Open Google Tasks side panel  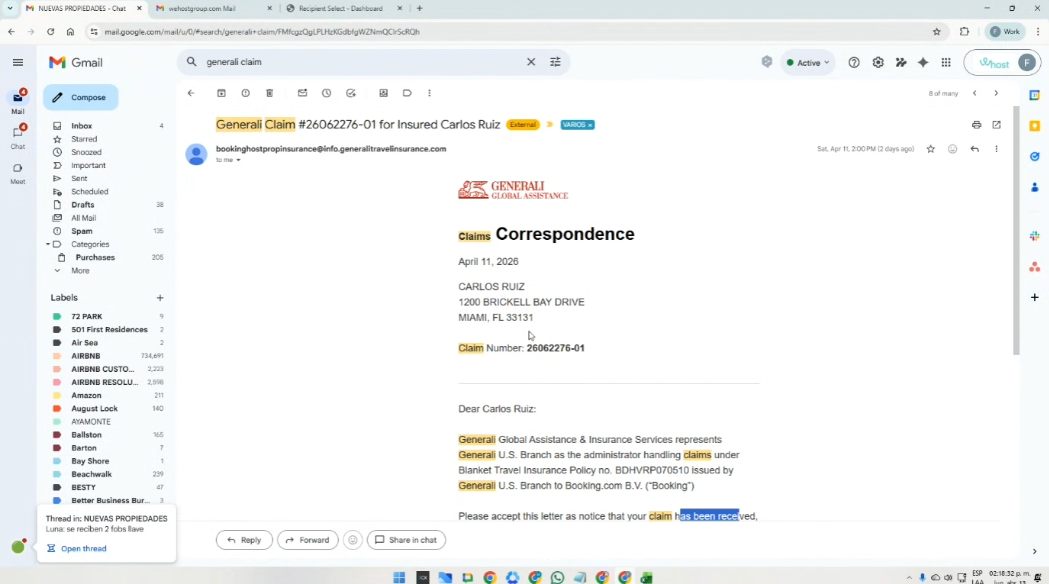(1034, 157)
